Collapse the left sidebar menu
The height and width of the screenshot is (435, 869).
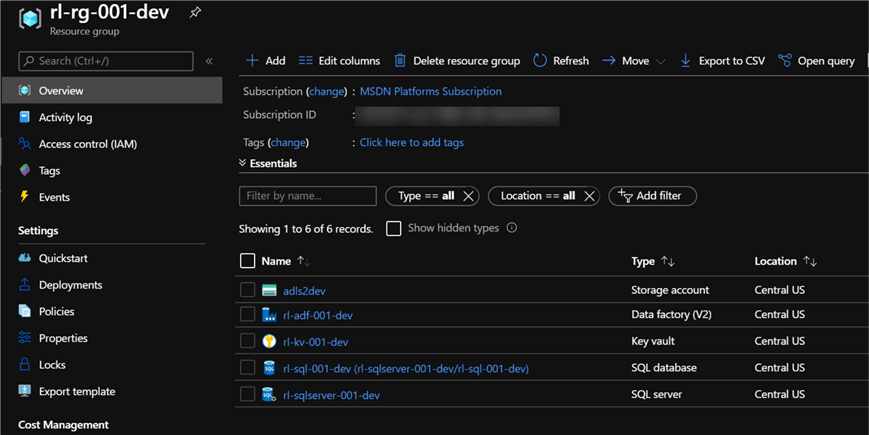coord(209,61)
